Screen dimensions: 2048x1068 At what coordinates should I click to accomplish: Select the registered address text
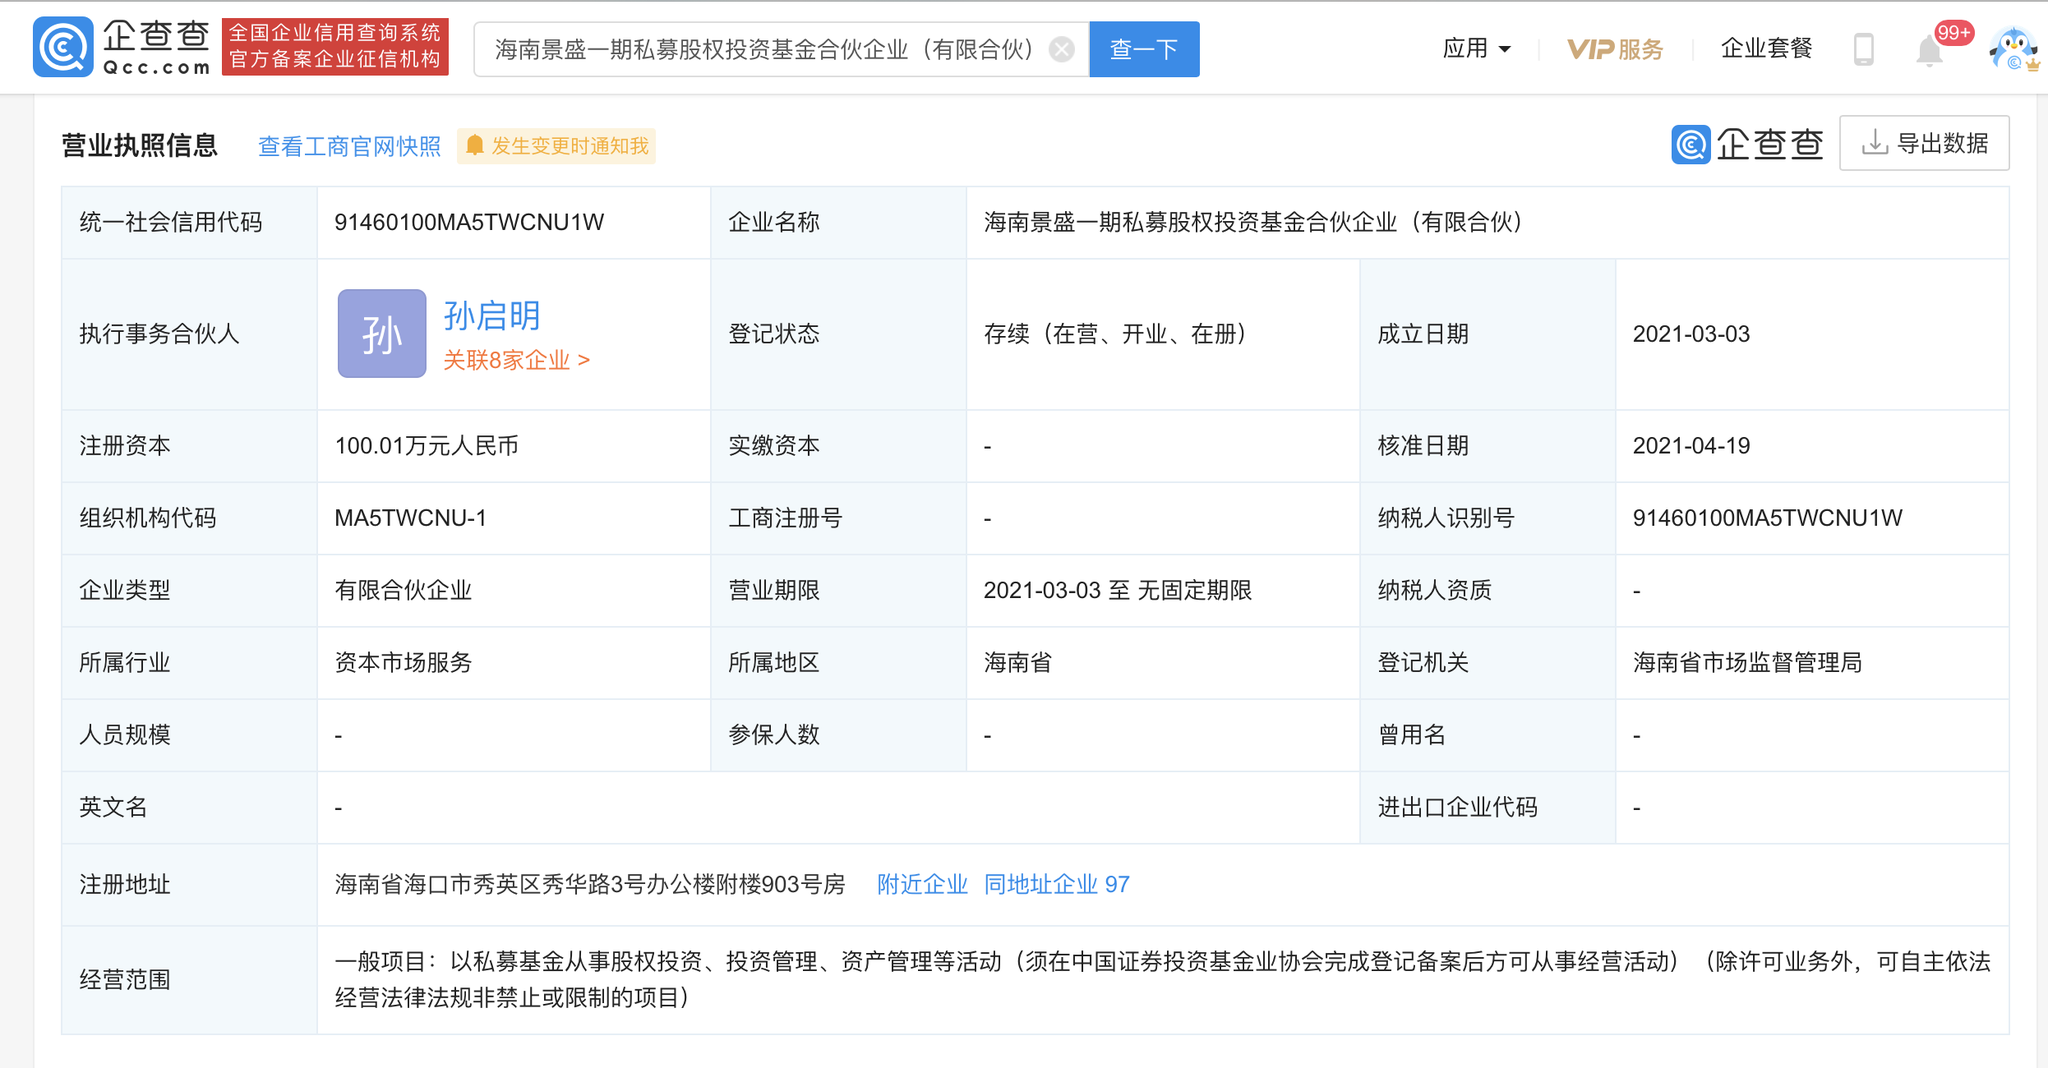tap(589, 884)
